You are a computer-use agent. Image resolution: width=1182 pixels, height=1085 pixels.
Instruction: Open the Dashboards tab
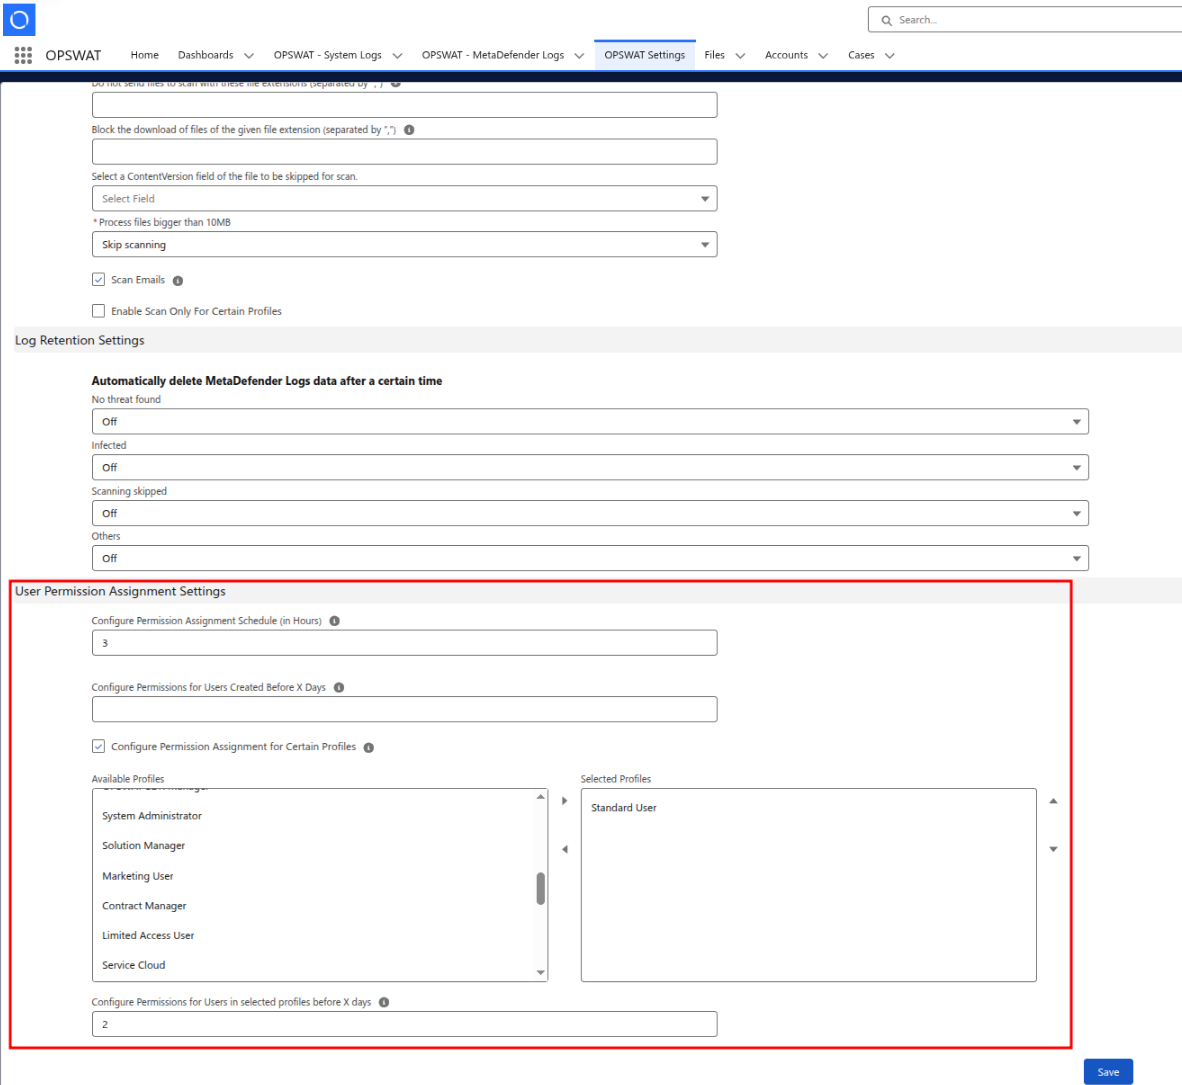[206, 55]
